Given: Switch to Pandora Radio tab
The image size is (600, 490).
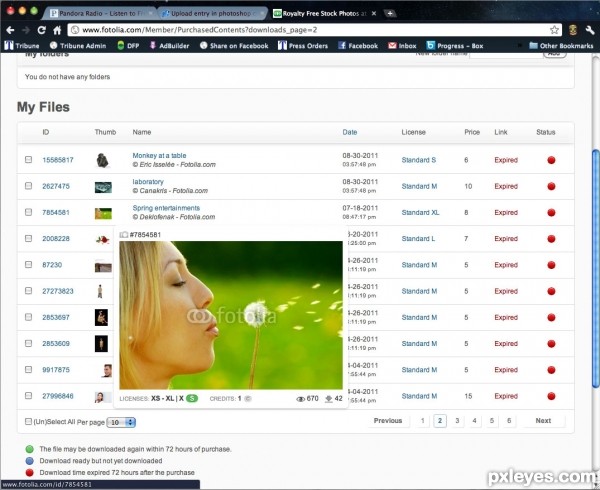Looking at the screenshot, I should 101,13.
